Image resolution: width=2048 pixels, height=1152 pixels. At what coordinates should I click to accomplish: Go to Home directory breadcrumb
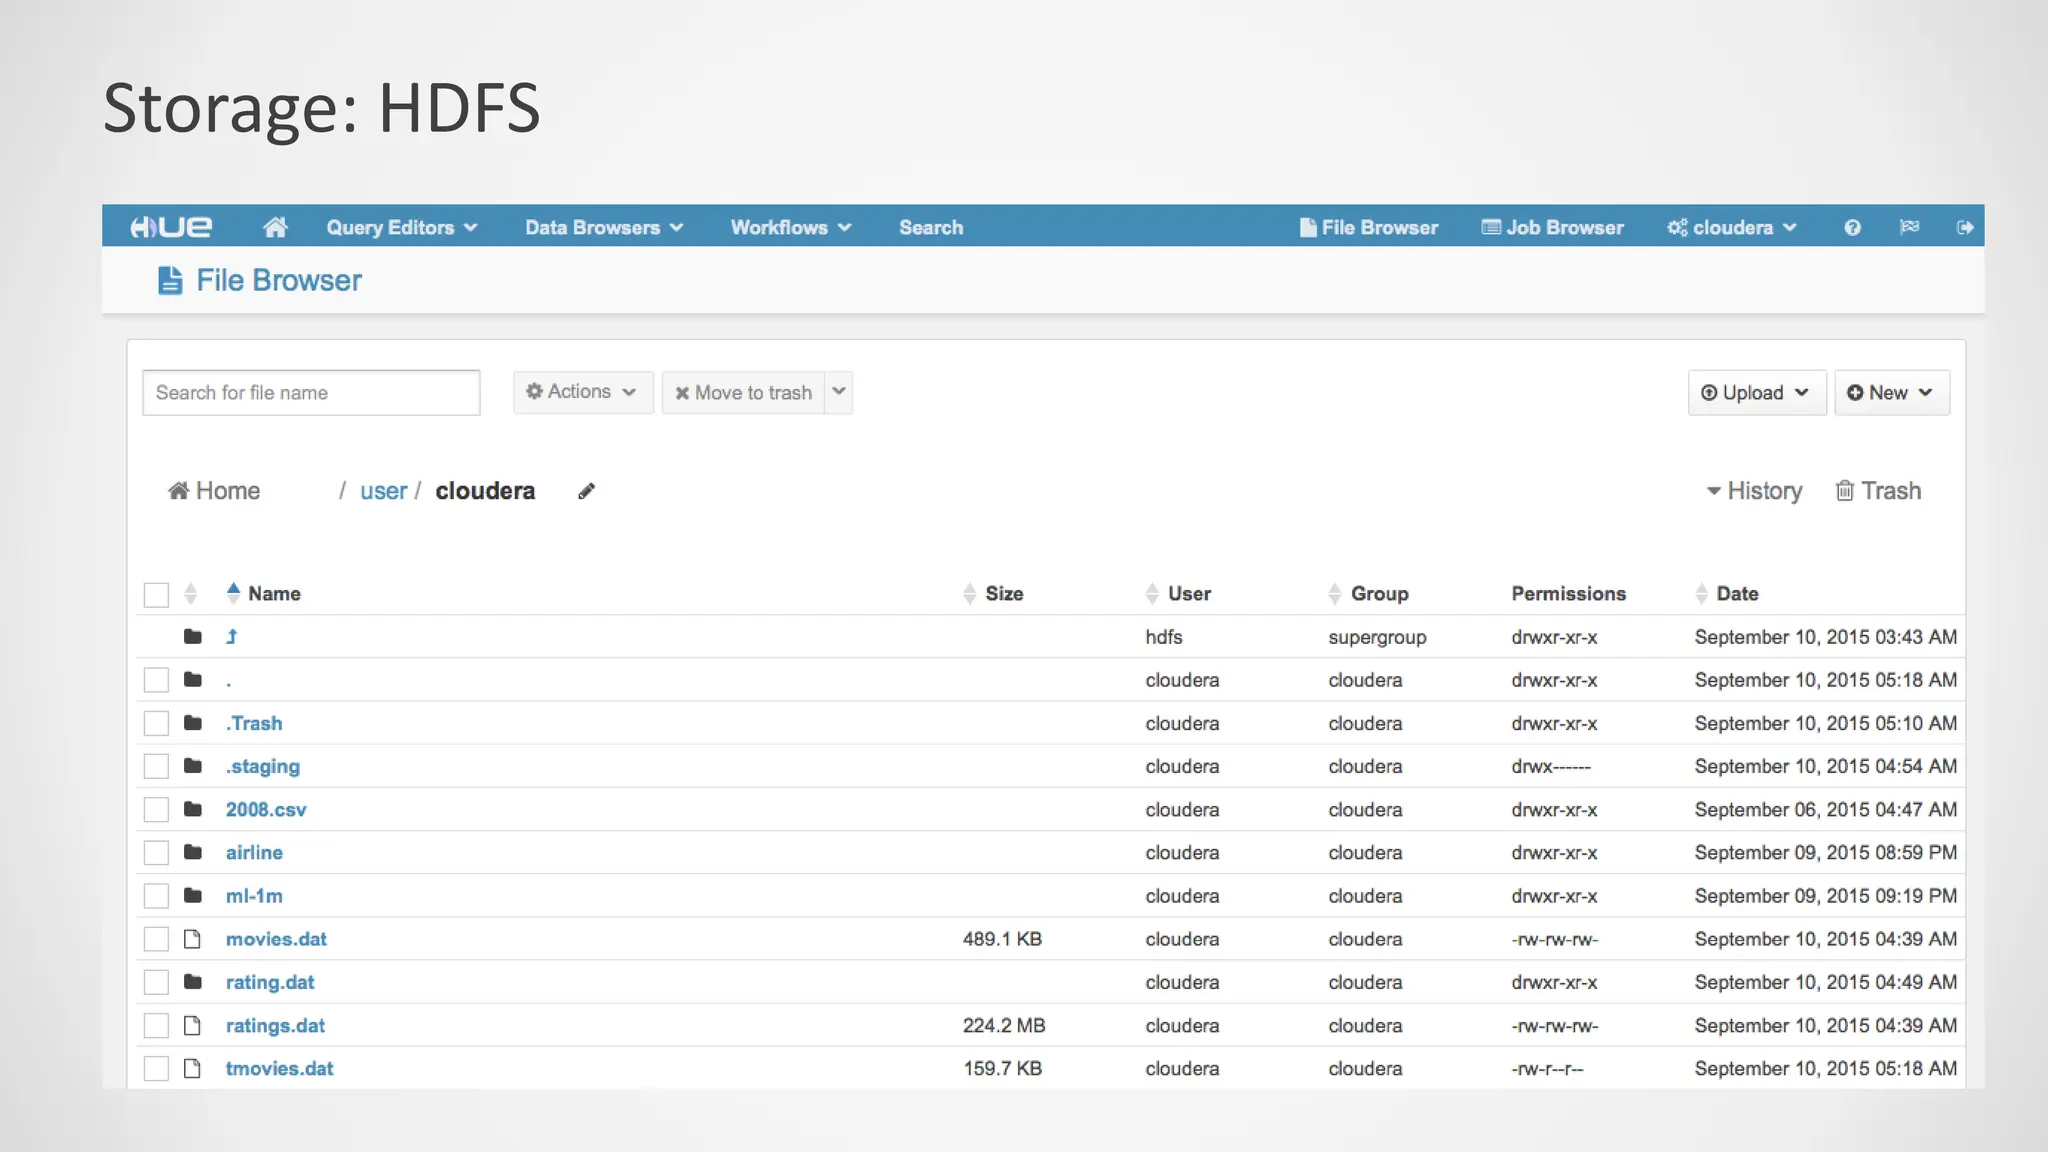pos(214,491)
